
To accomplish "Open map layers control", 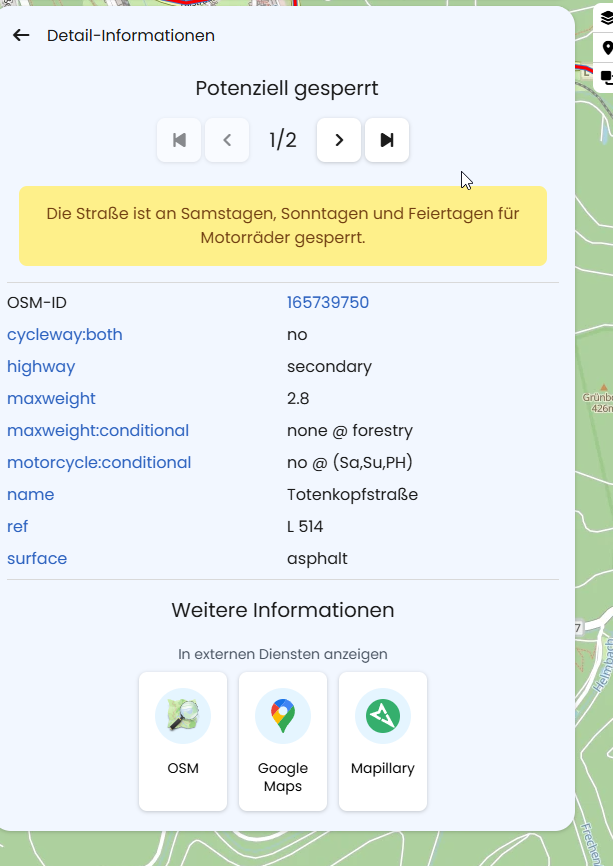I will (606, 19).
